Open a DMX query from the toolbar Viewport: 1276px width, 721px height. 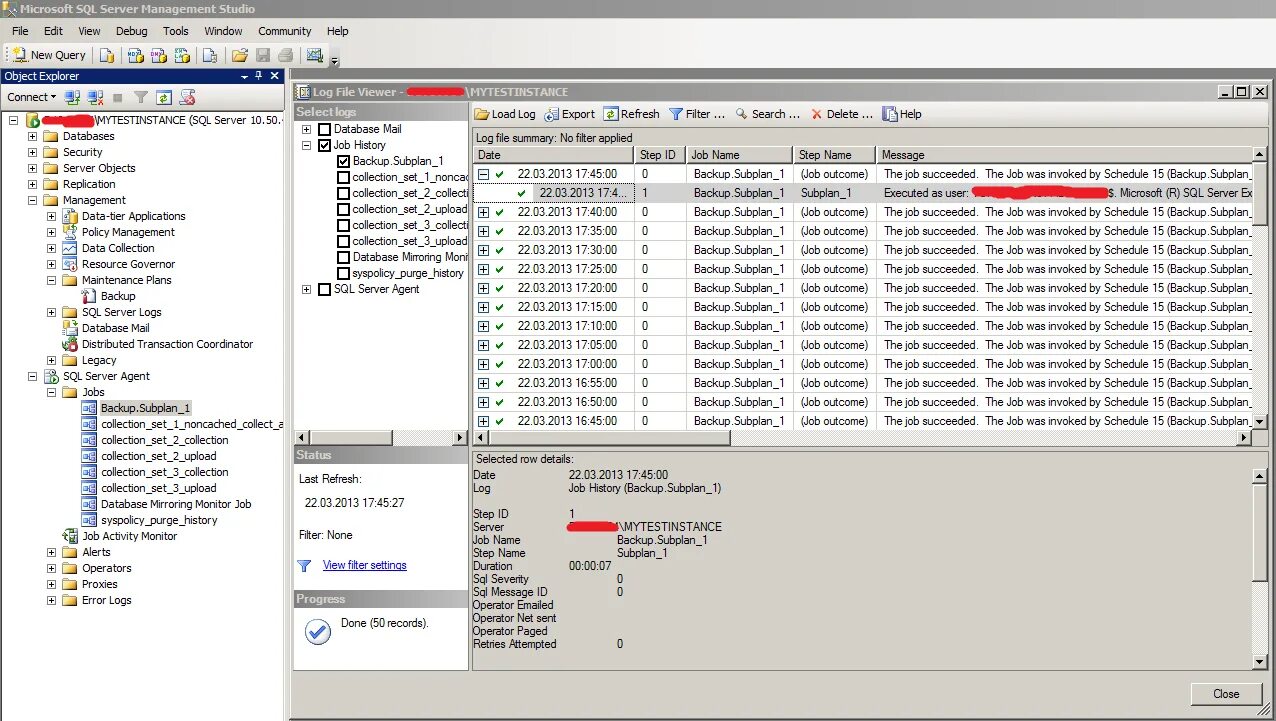[x=158, y=55]
